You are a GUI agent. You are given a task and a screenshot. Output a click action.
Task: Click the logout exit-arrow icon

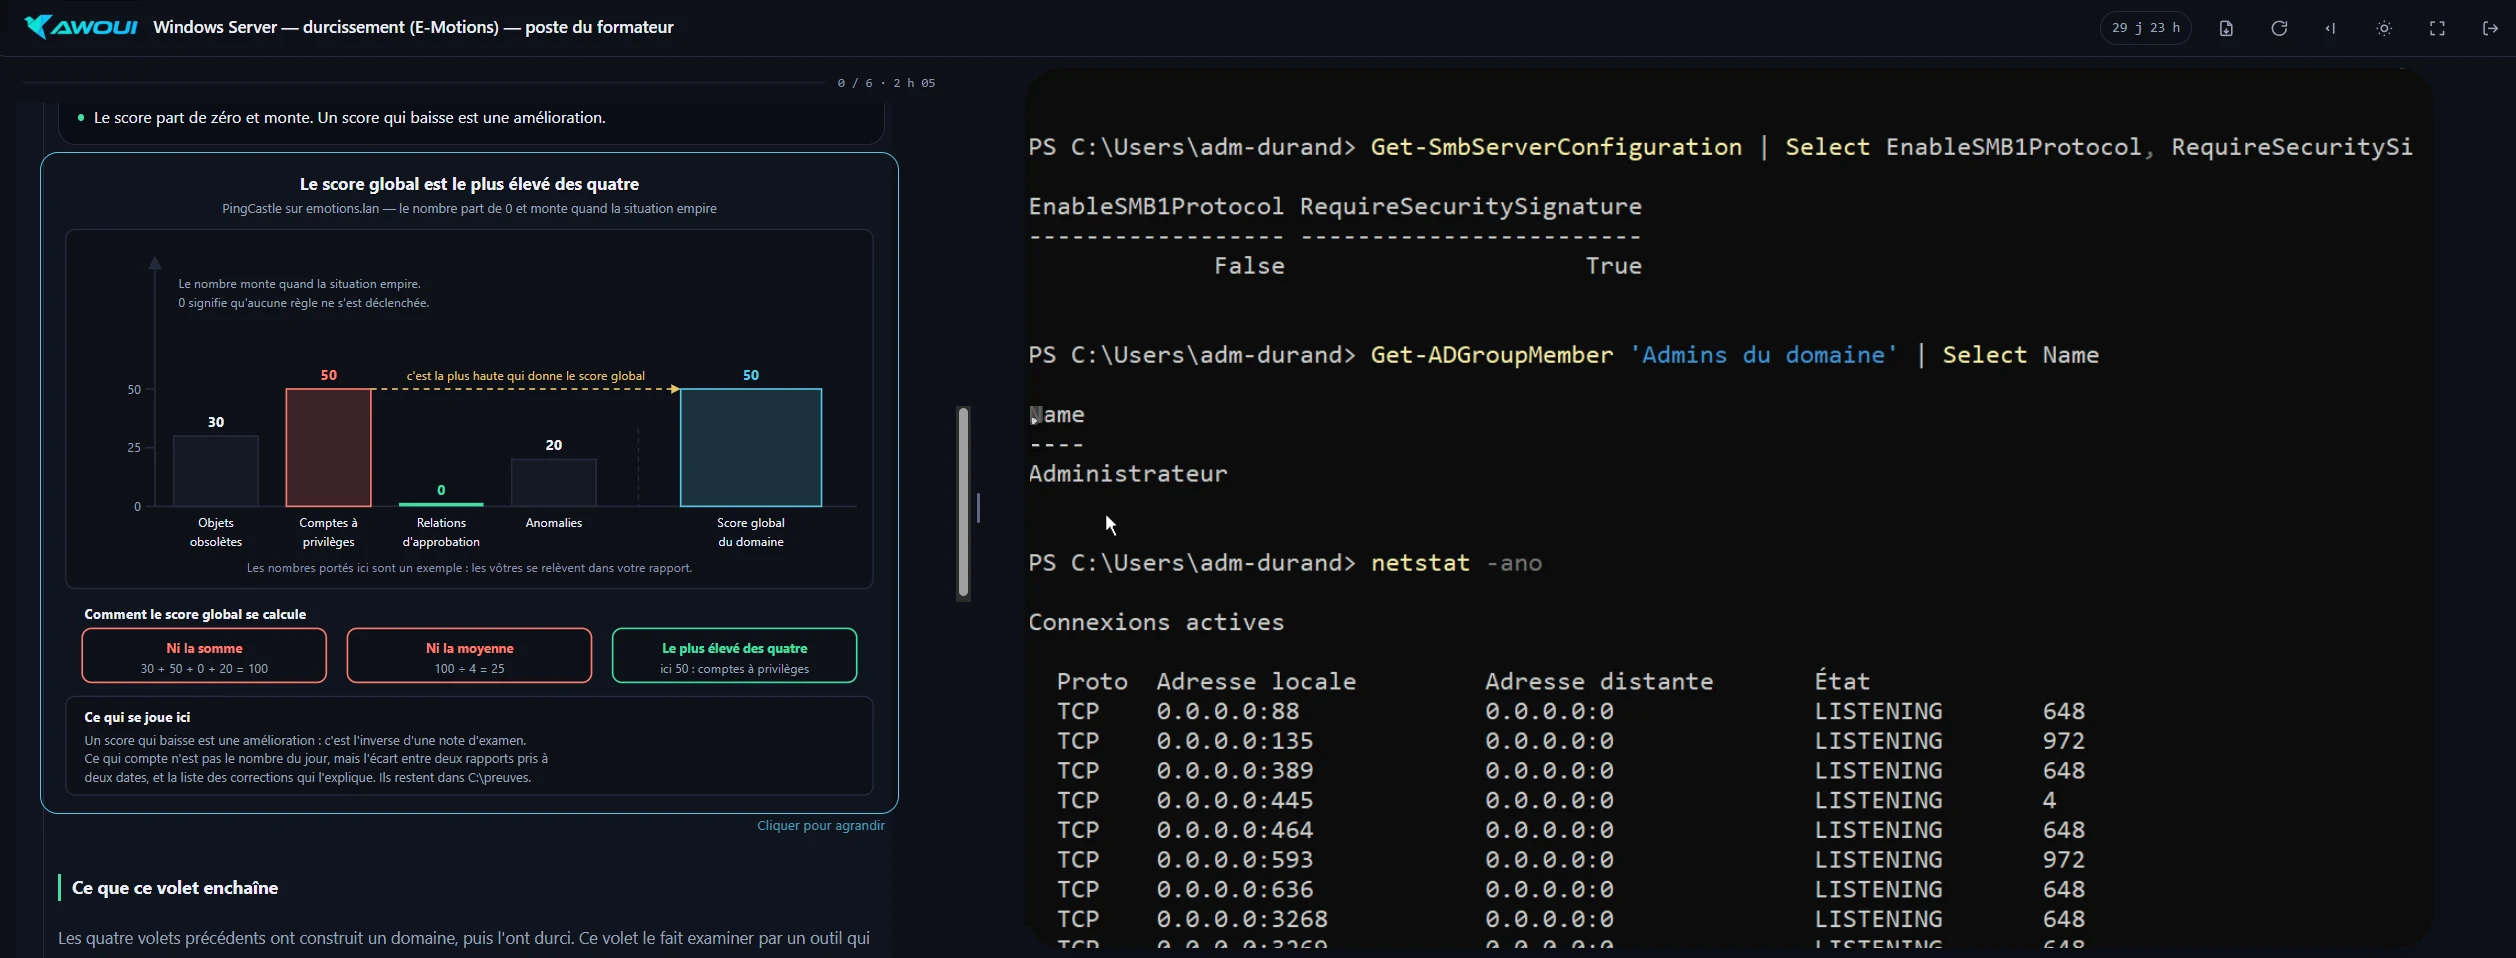pos(2490,28)
